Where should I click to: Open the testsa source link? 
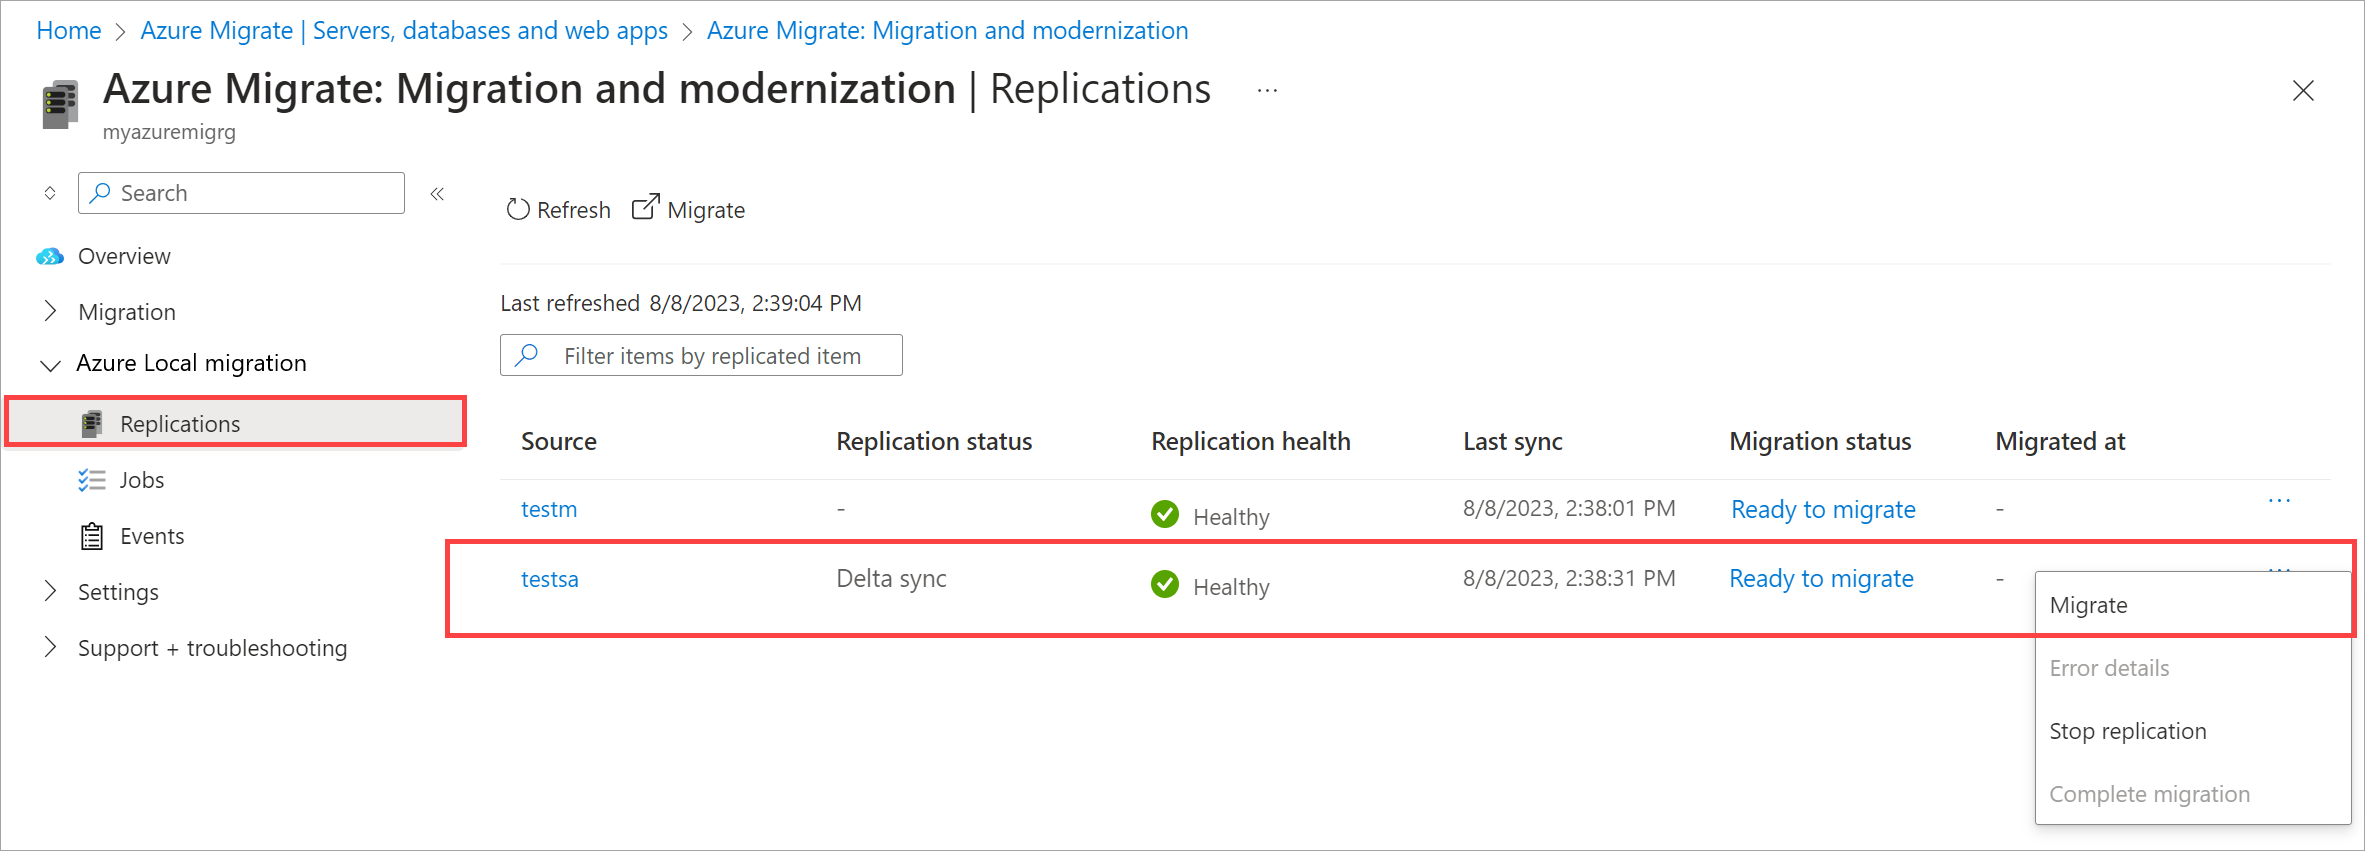tap(549, 579)
